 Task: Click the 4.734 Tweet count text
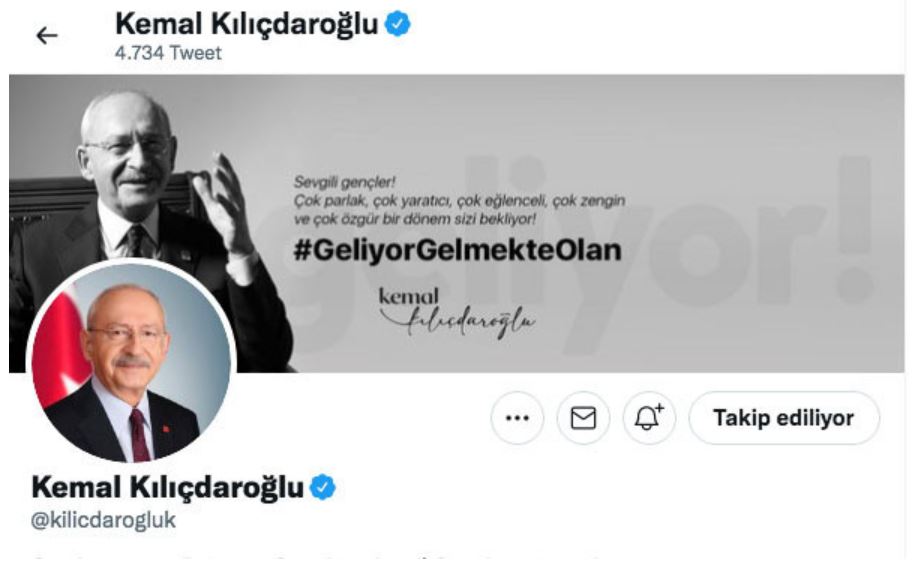pos(168,53)
